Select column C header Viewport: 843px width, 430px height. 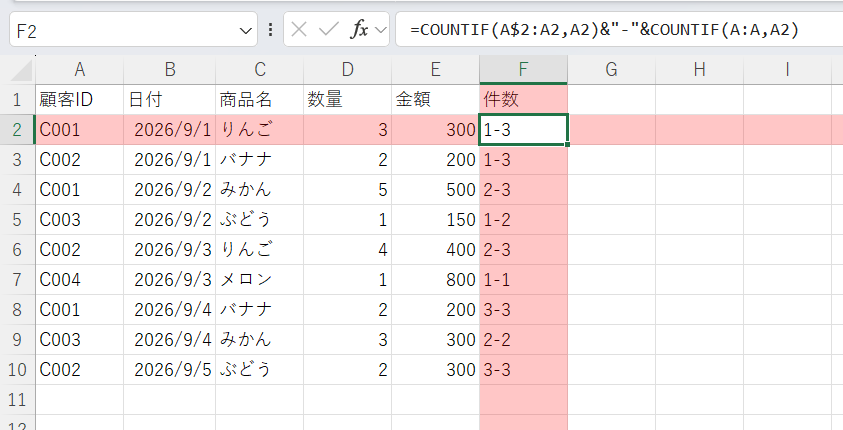pyautogui.click(x=260, y=70)
